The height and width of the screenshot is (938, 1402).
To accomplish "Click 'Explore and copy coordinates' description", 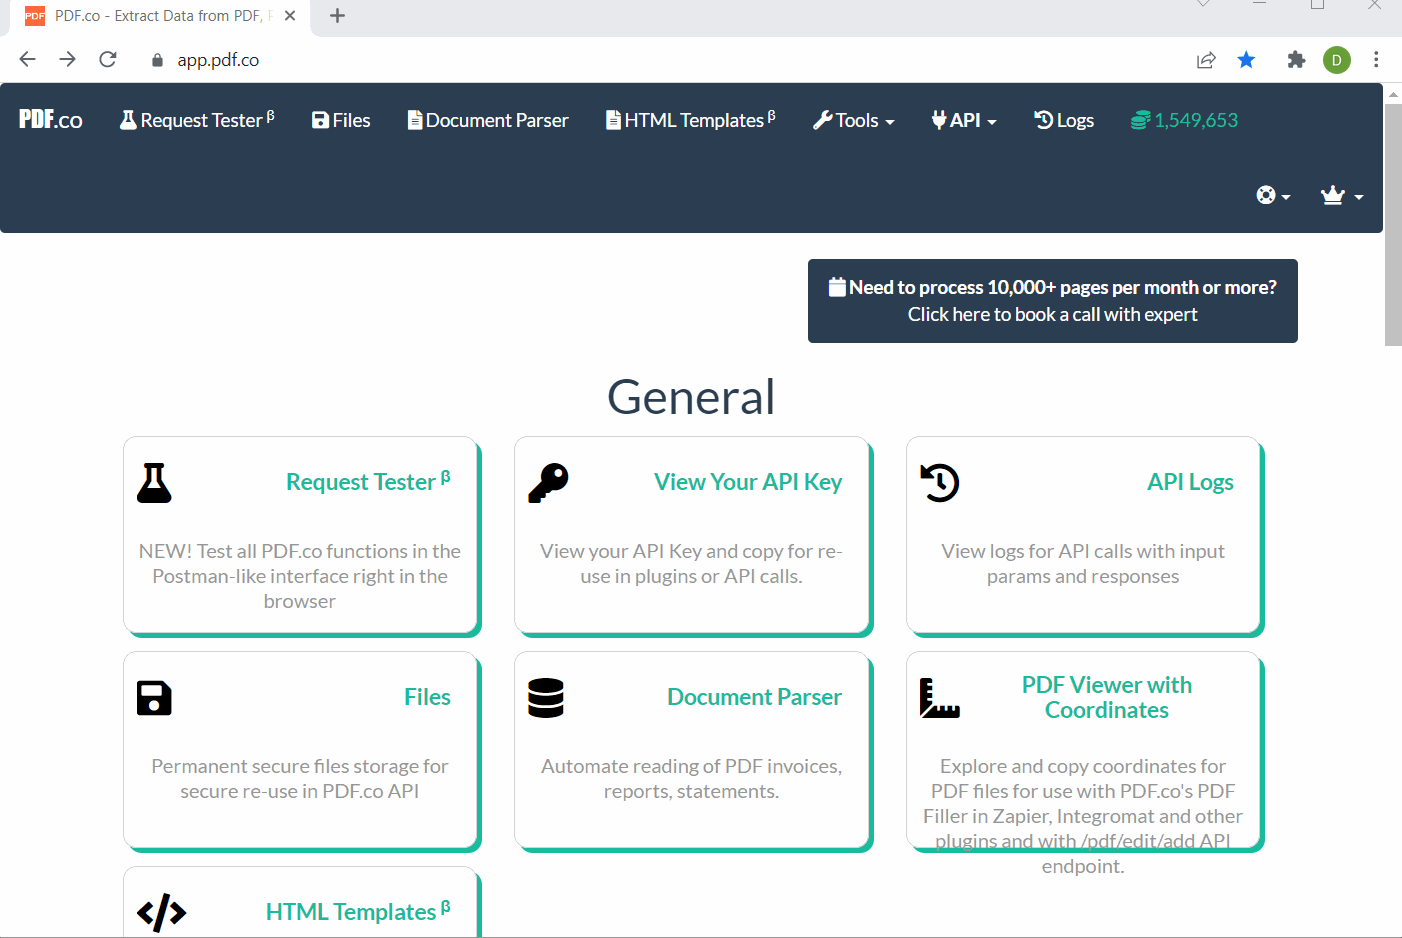I will pyautogui.click(x=1083, y=816).
